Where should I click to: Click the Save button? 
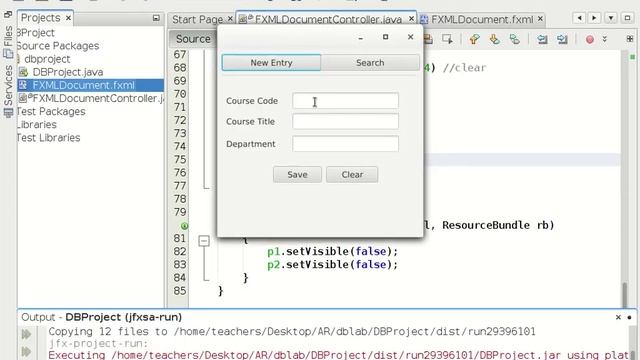pos(297,175)
